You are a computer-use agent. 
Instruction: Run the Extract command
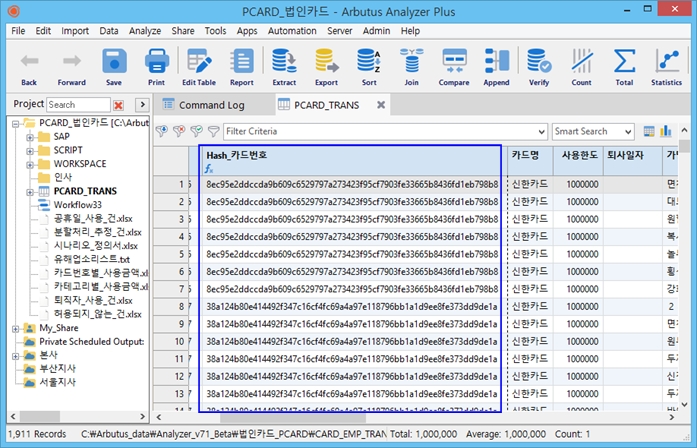pyautogui.click(x=284, y=67)
